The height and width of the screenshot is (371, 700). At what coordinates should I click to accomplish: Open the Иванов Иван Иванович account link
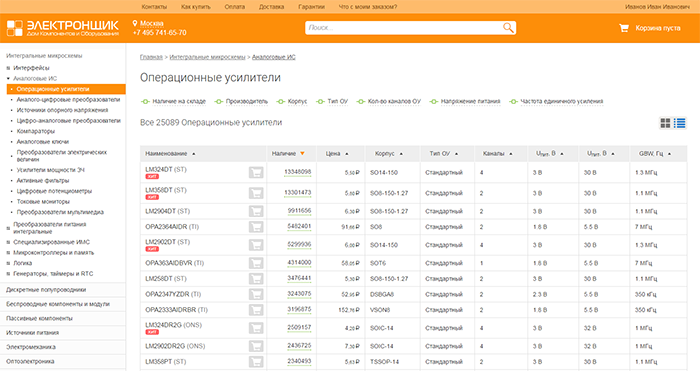657,7
